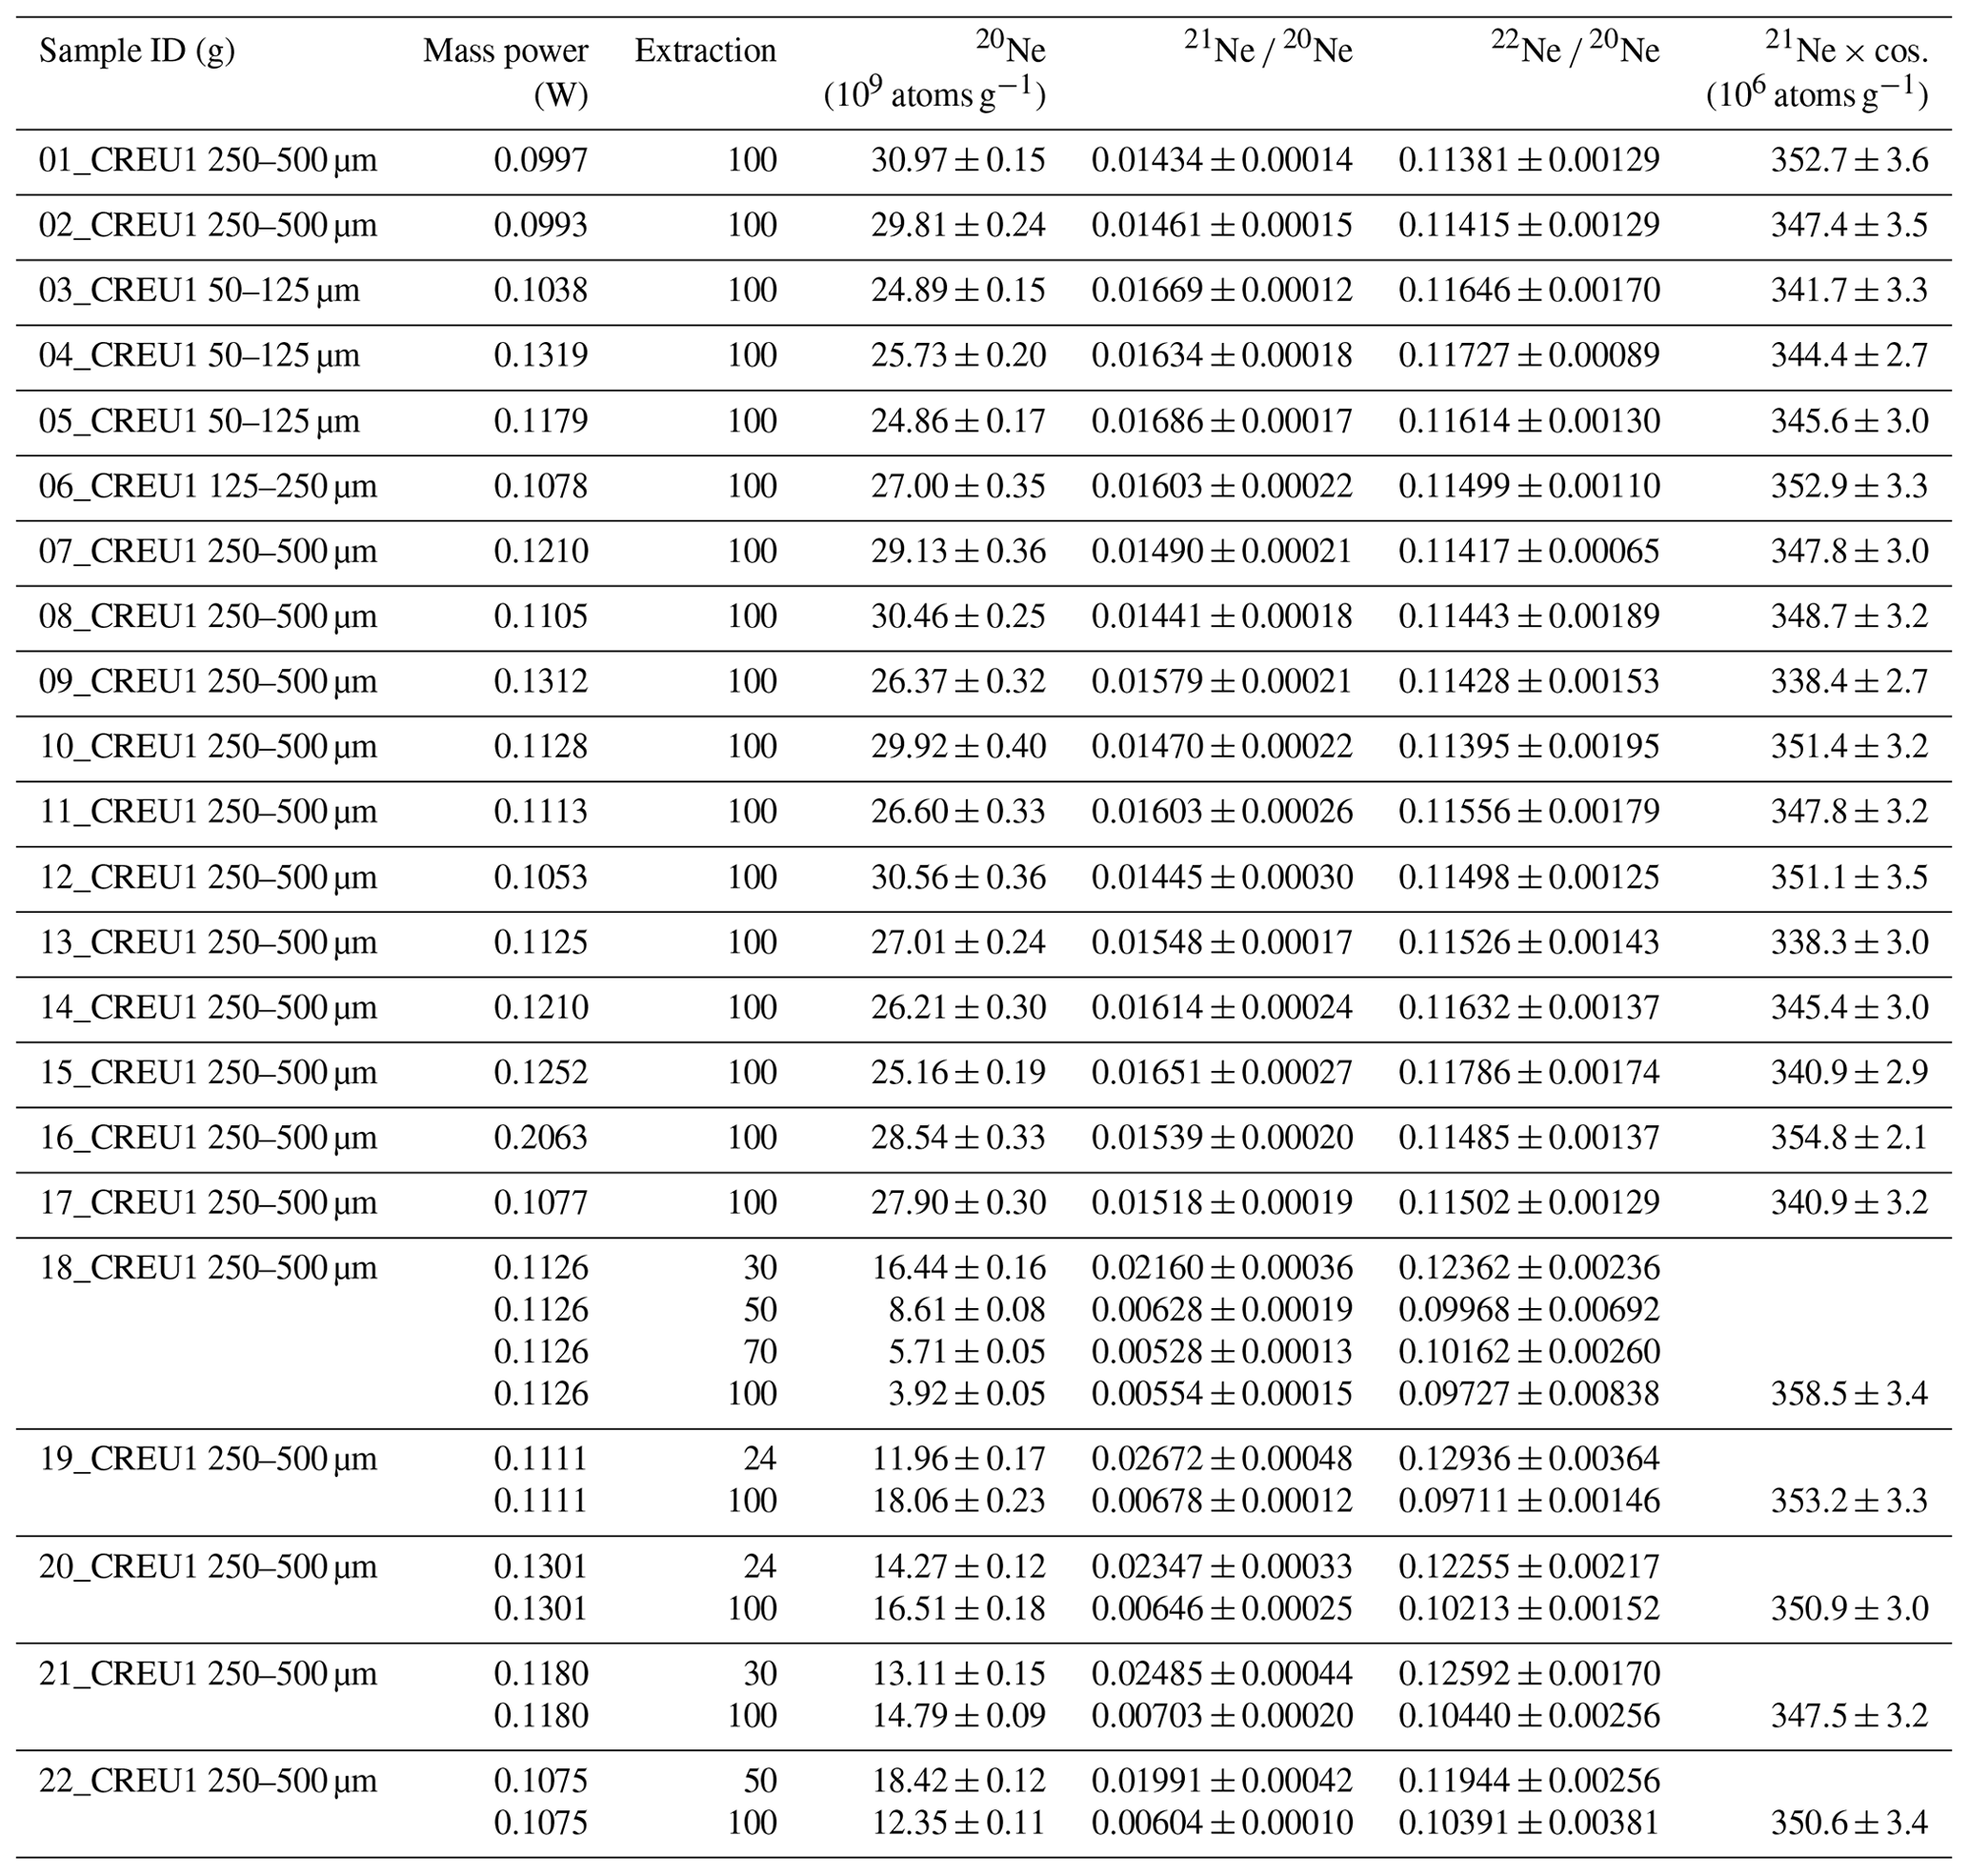
Task: Click the ratio '0.02160 ± 0.00036'
Action: click(x=1222, y=1268)
